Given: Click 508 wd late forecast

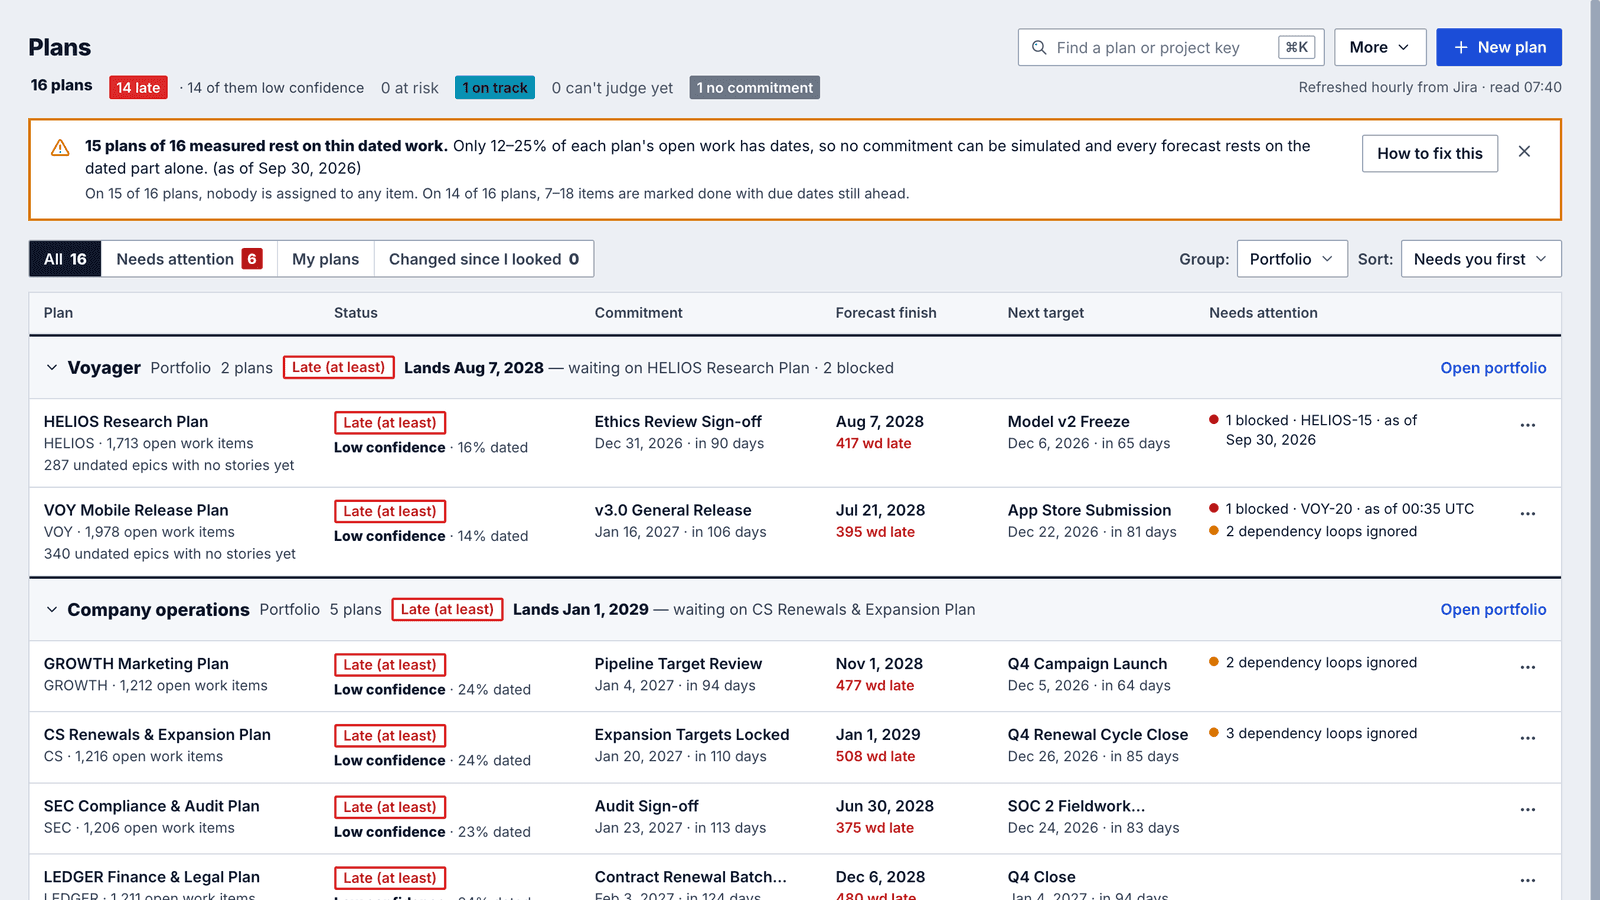Looking at the screenshot, I should [875, 756].
